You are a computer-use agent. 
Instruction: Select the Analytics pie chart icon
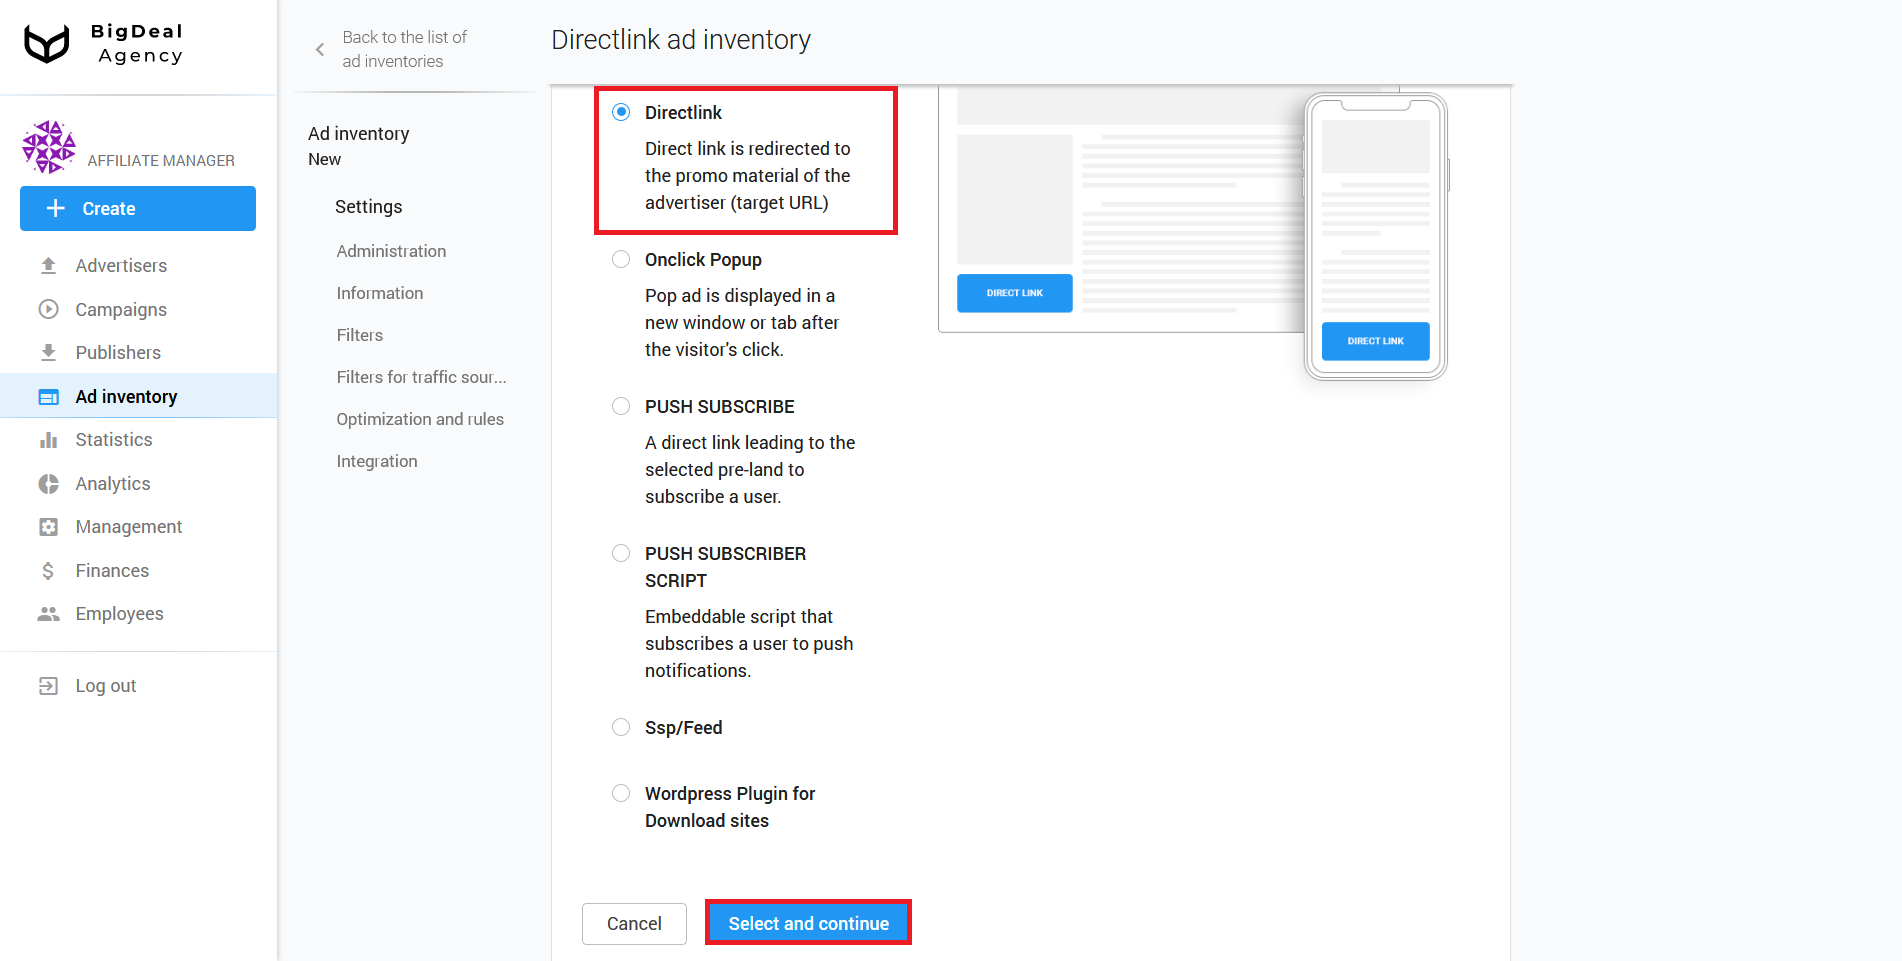click(x=47, y=483)
